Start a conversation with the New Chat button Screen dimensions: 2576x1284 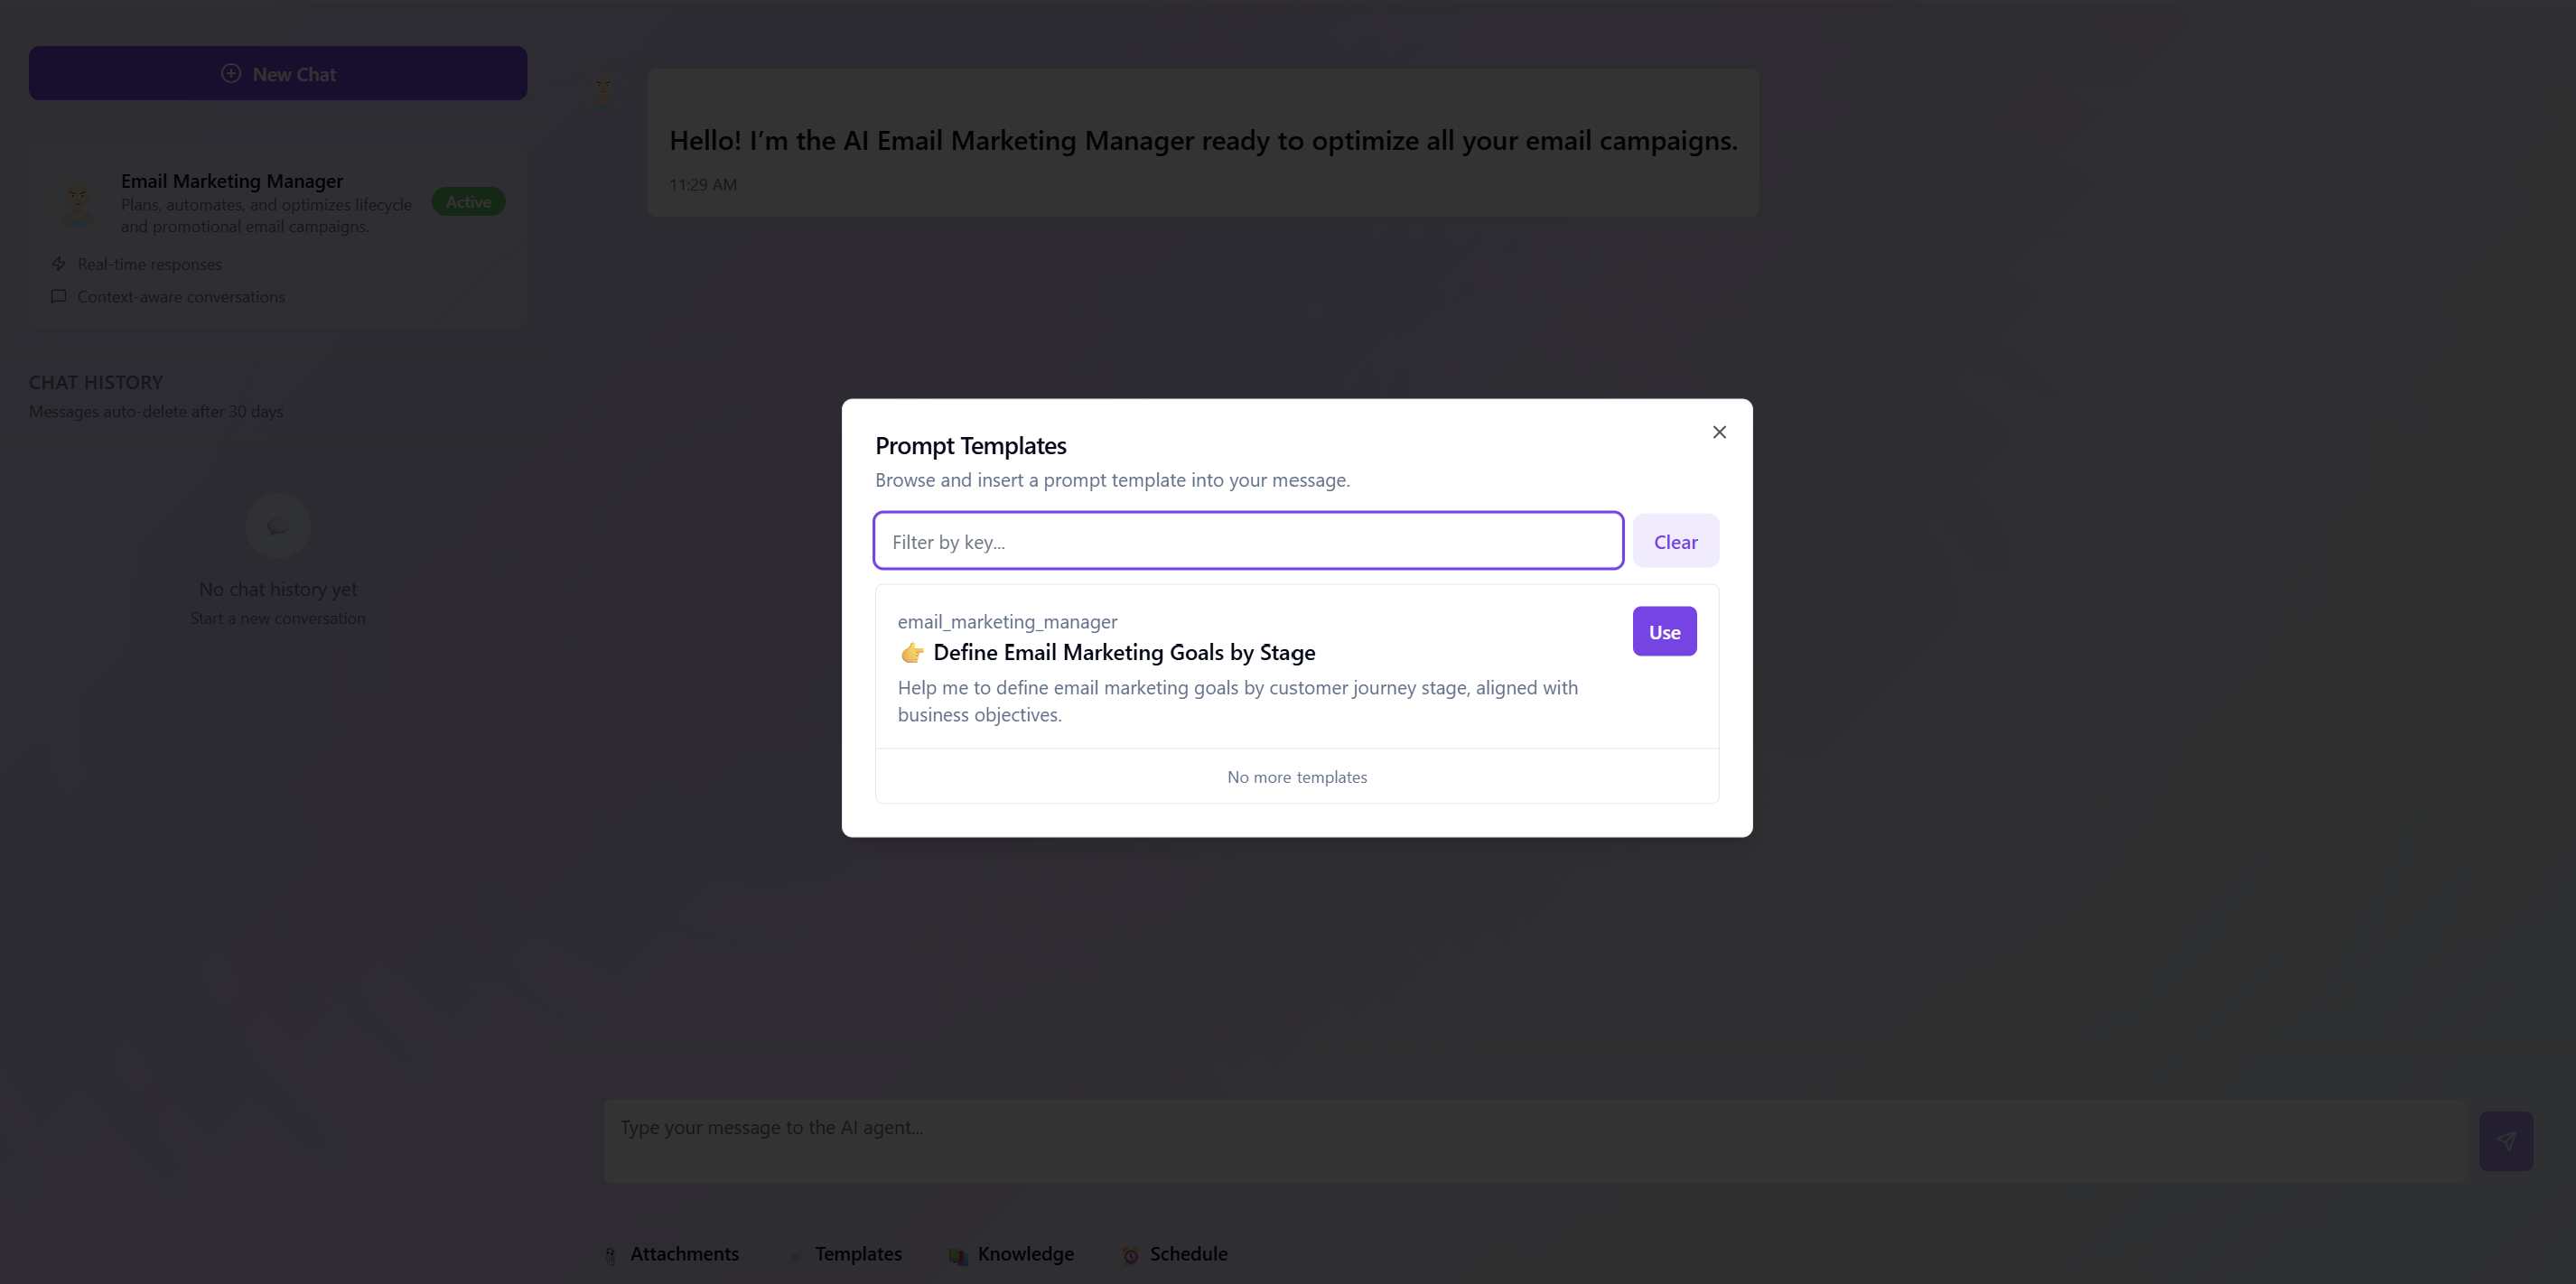point(277,73)
